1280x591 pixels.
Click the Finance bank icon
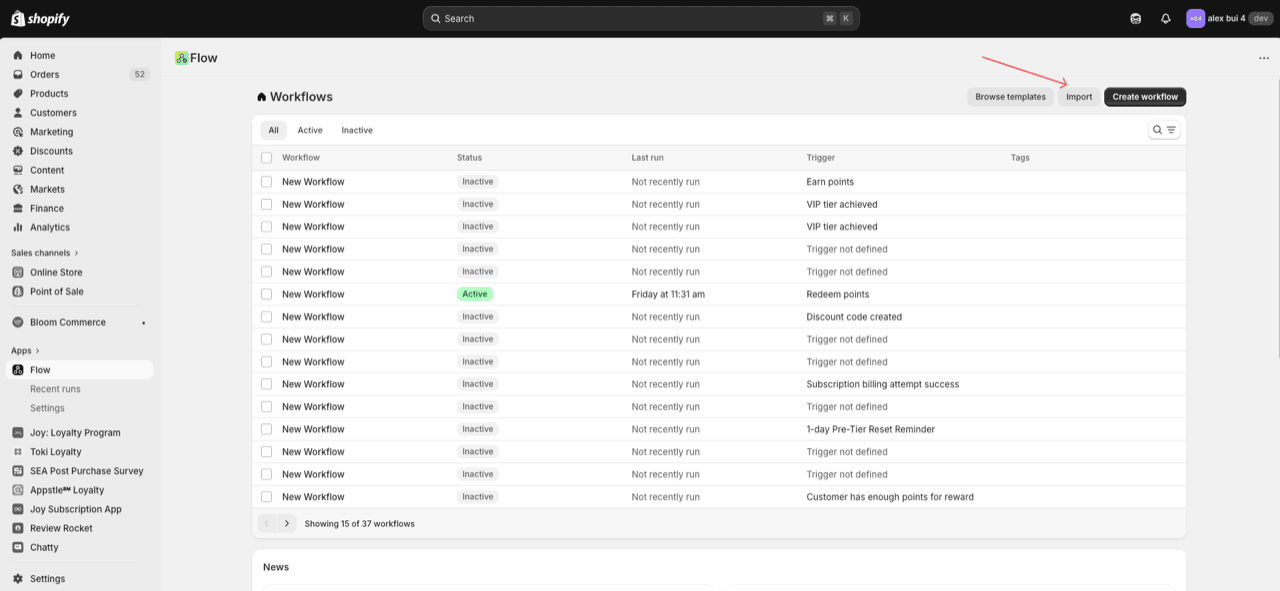click(x=18, y=208)
